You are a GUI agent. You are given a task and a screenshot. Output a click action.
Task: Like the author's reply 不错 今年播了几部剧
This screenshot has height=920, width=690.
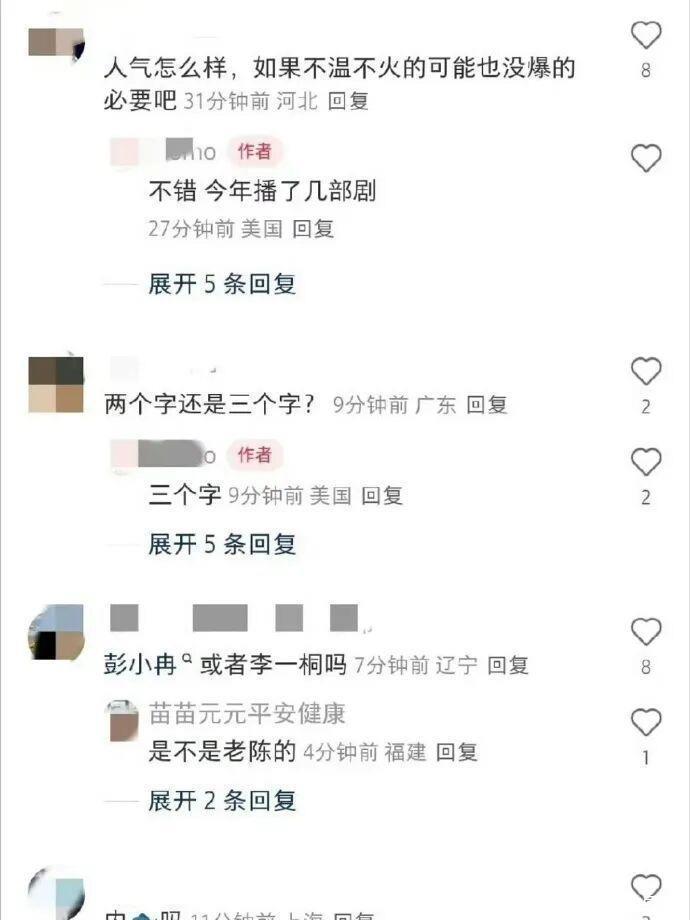[646, 158]
